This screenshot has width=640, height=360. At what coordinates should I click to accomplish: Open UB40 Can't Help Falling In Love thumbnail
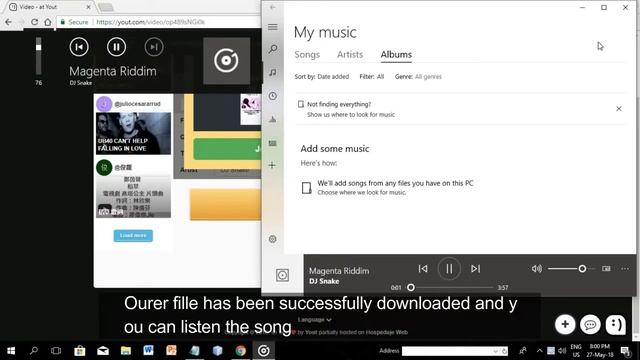pos(133,133)
